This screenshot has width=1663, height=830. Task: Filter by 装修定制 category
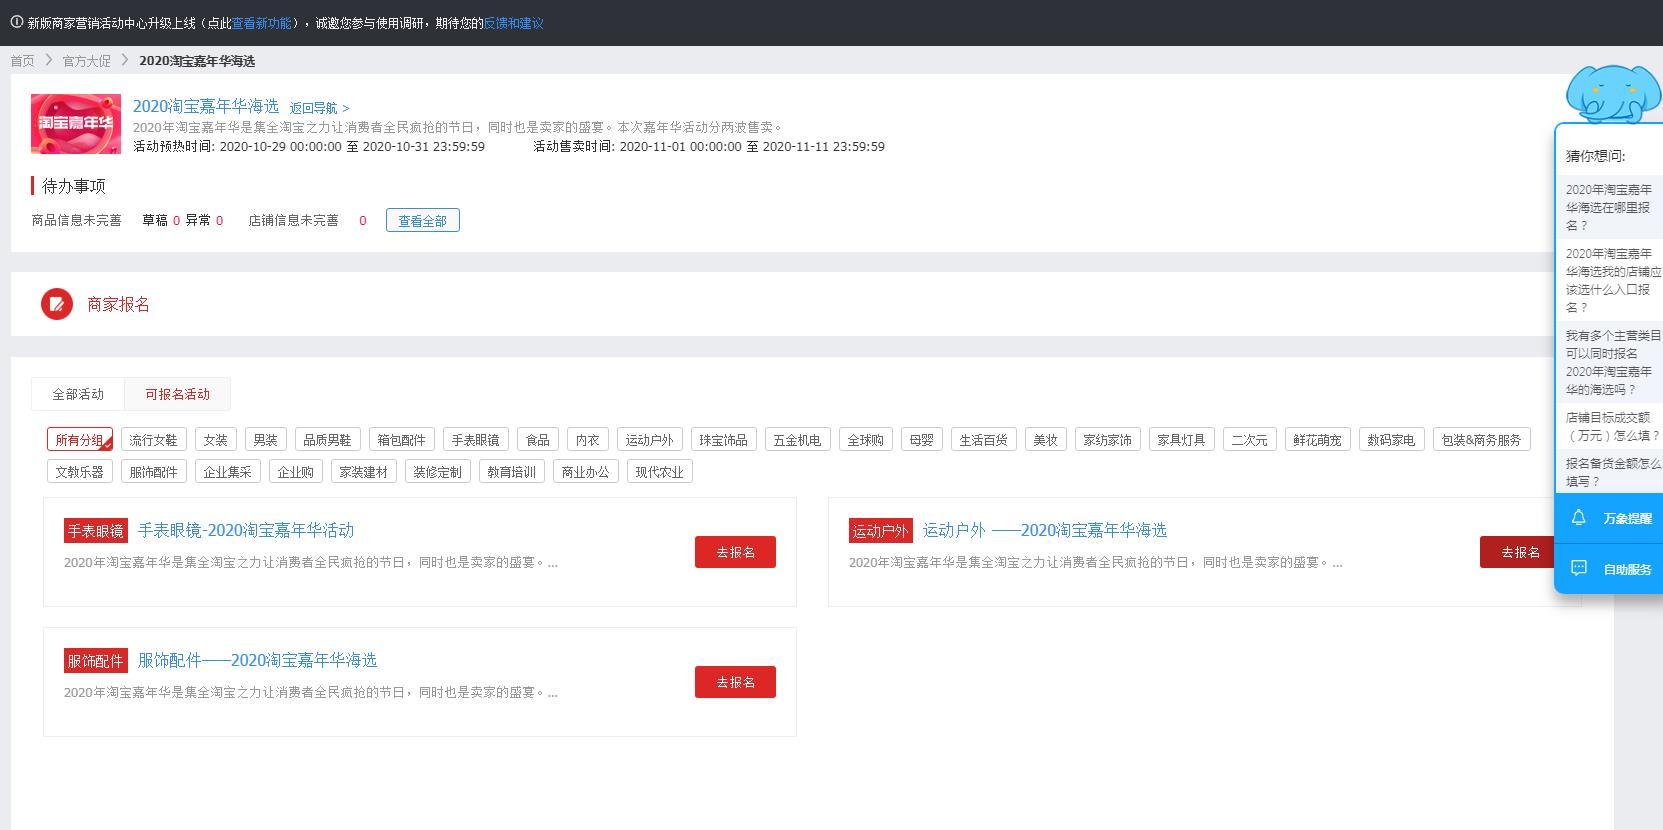click(x=438, y=472)
